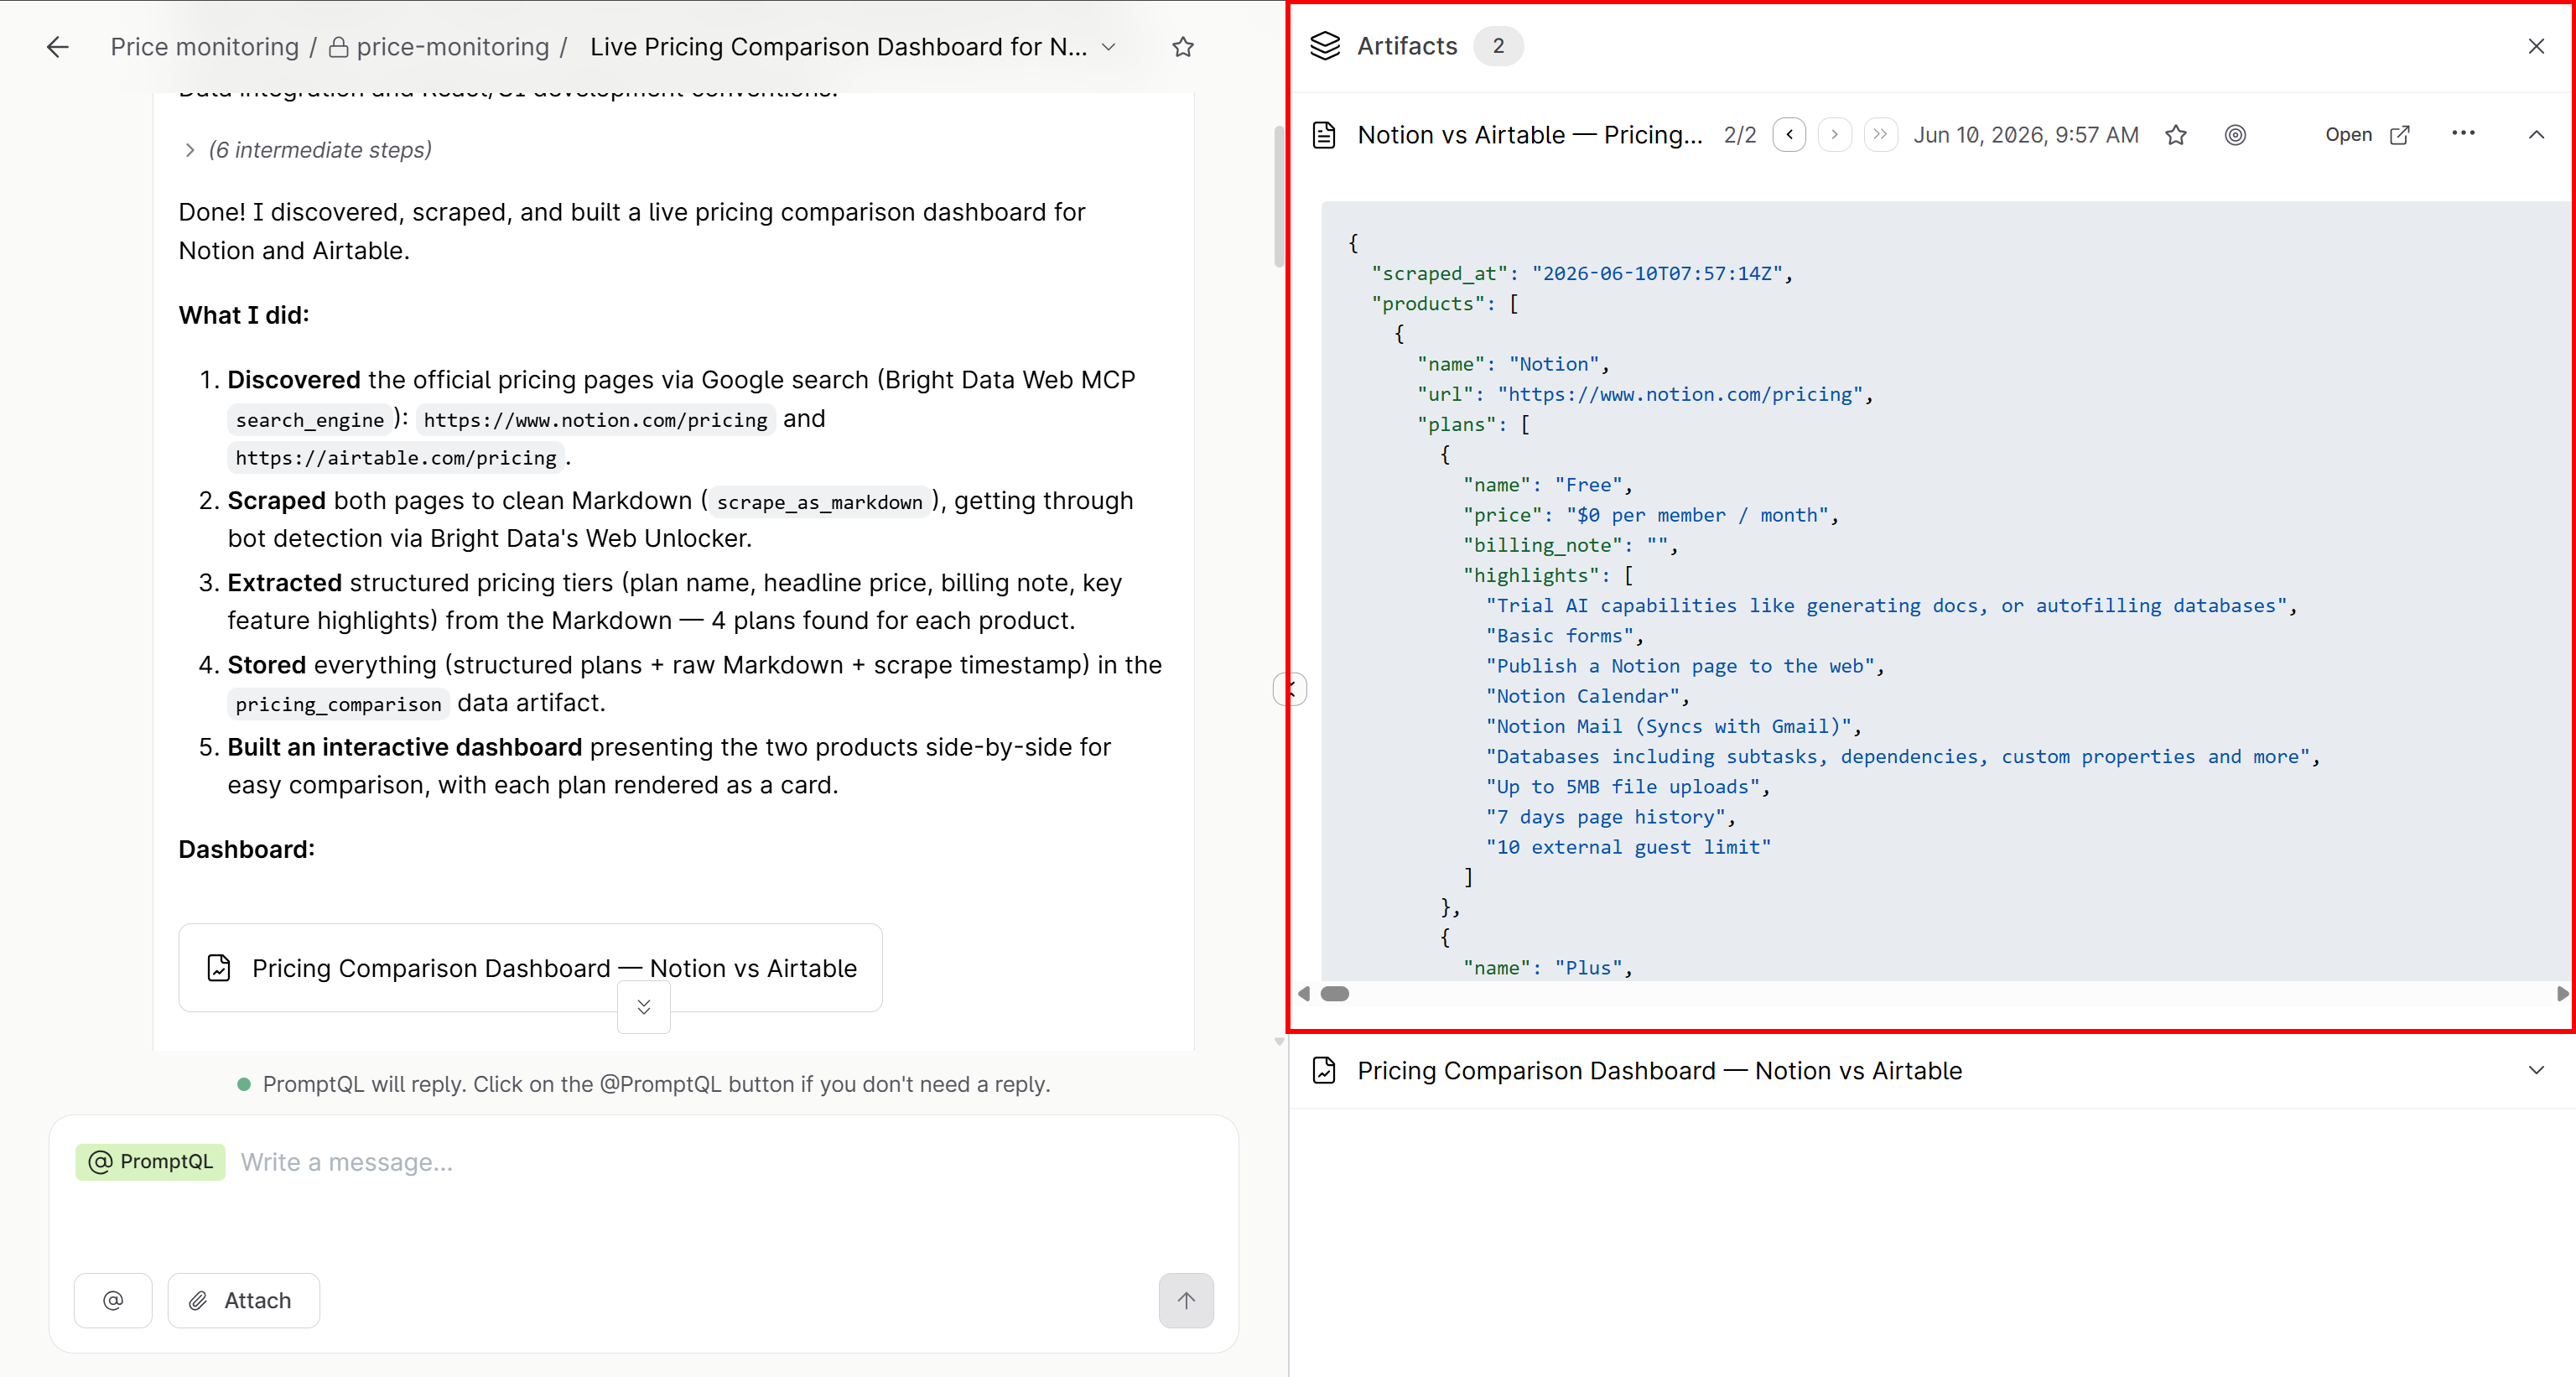
Task: Open the artifact more options menu
Action: [x=2463, y=134]
